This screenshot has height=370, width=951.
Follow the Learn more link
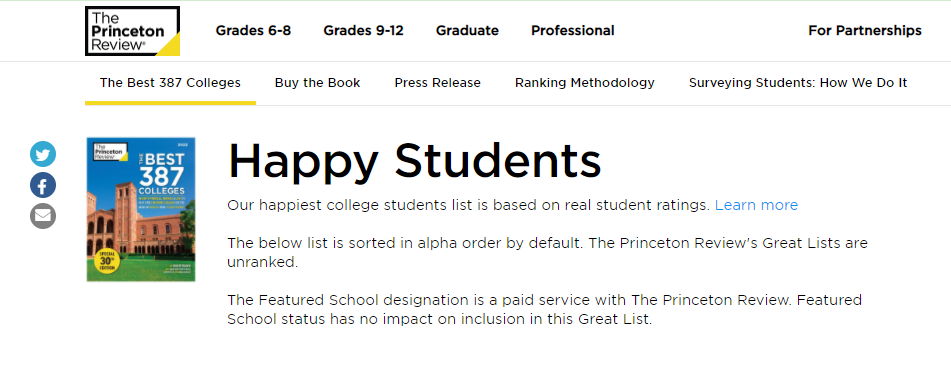(756, 205)
